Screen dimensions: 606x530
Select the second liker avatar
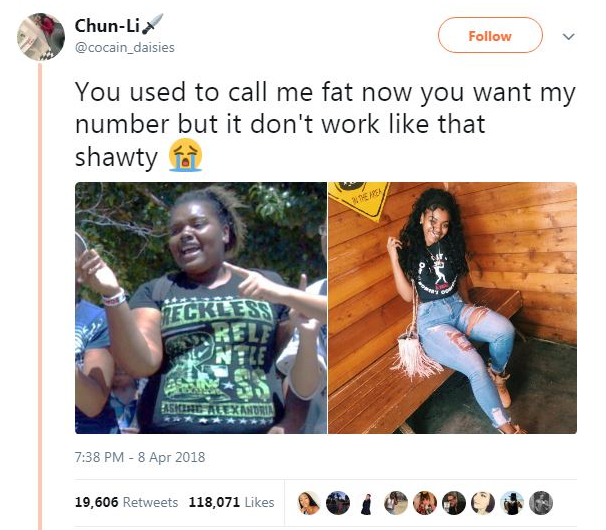click(338, 503)
